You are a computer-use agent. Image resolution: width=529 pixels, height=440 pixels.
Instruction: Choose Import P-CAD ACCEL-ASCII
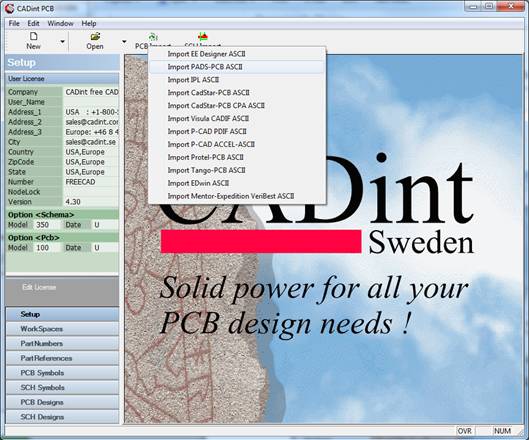(237, 144)
